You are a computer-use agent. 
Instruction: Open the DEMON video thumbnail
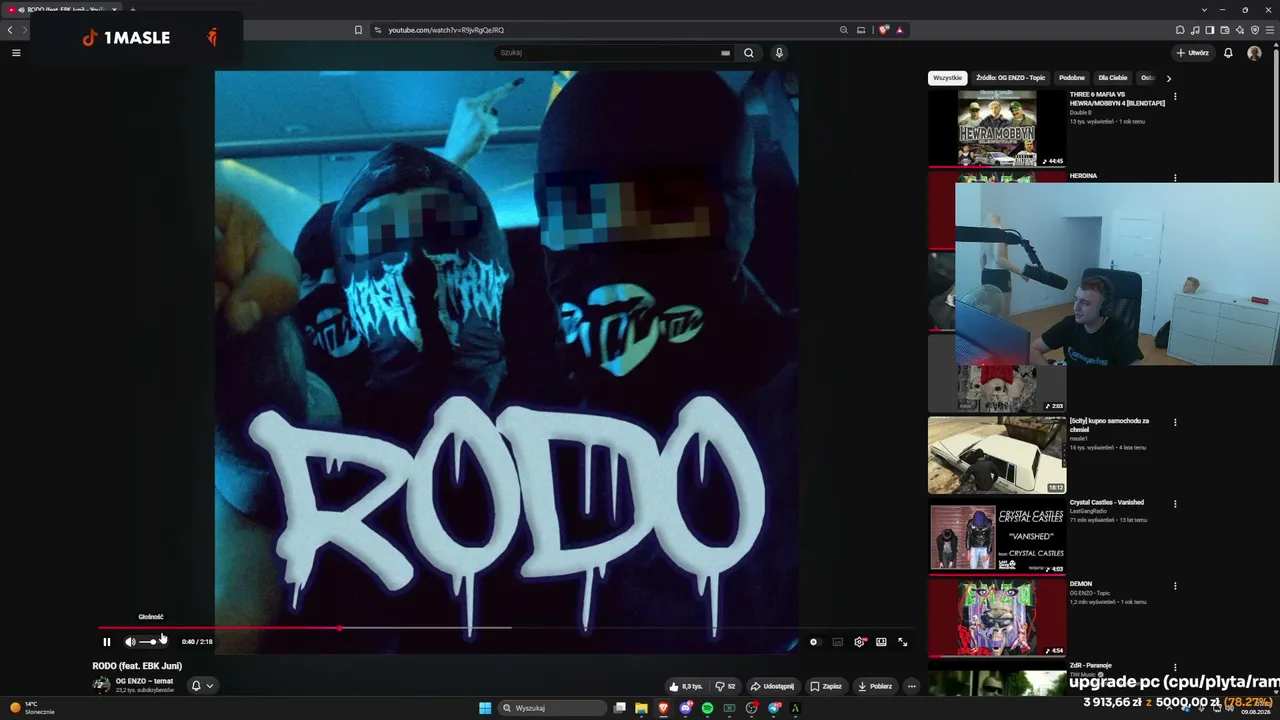pos(997,617)
